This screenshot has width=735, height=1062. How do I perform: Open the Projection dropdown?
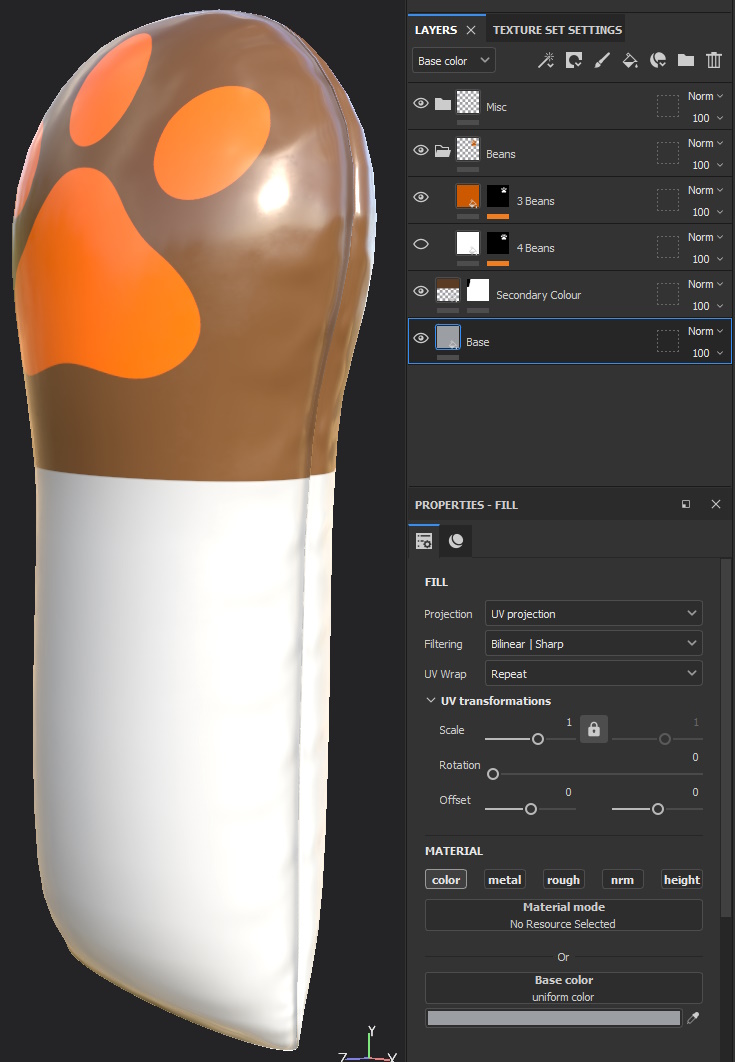[593, 614]
